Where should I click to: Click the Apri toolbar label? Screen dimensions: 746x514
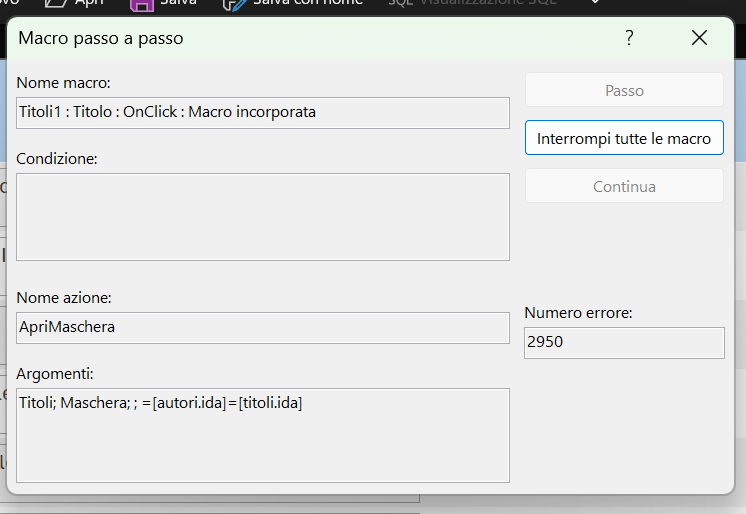(x=89, y=2)
